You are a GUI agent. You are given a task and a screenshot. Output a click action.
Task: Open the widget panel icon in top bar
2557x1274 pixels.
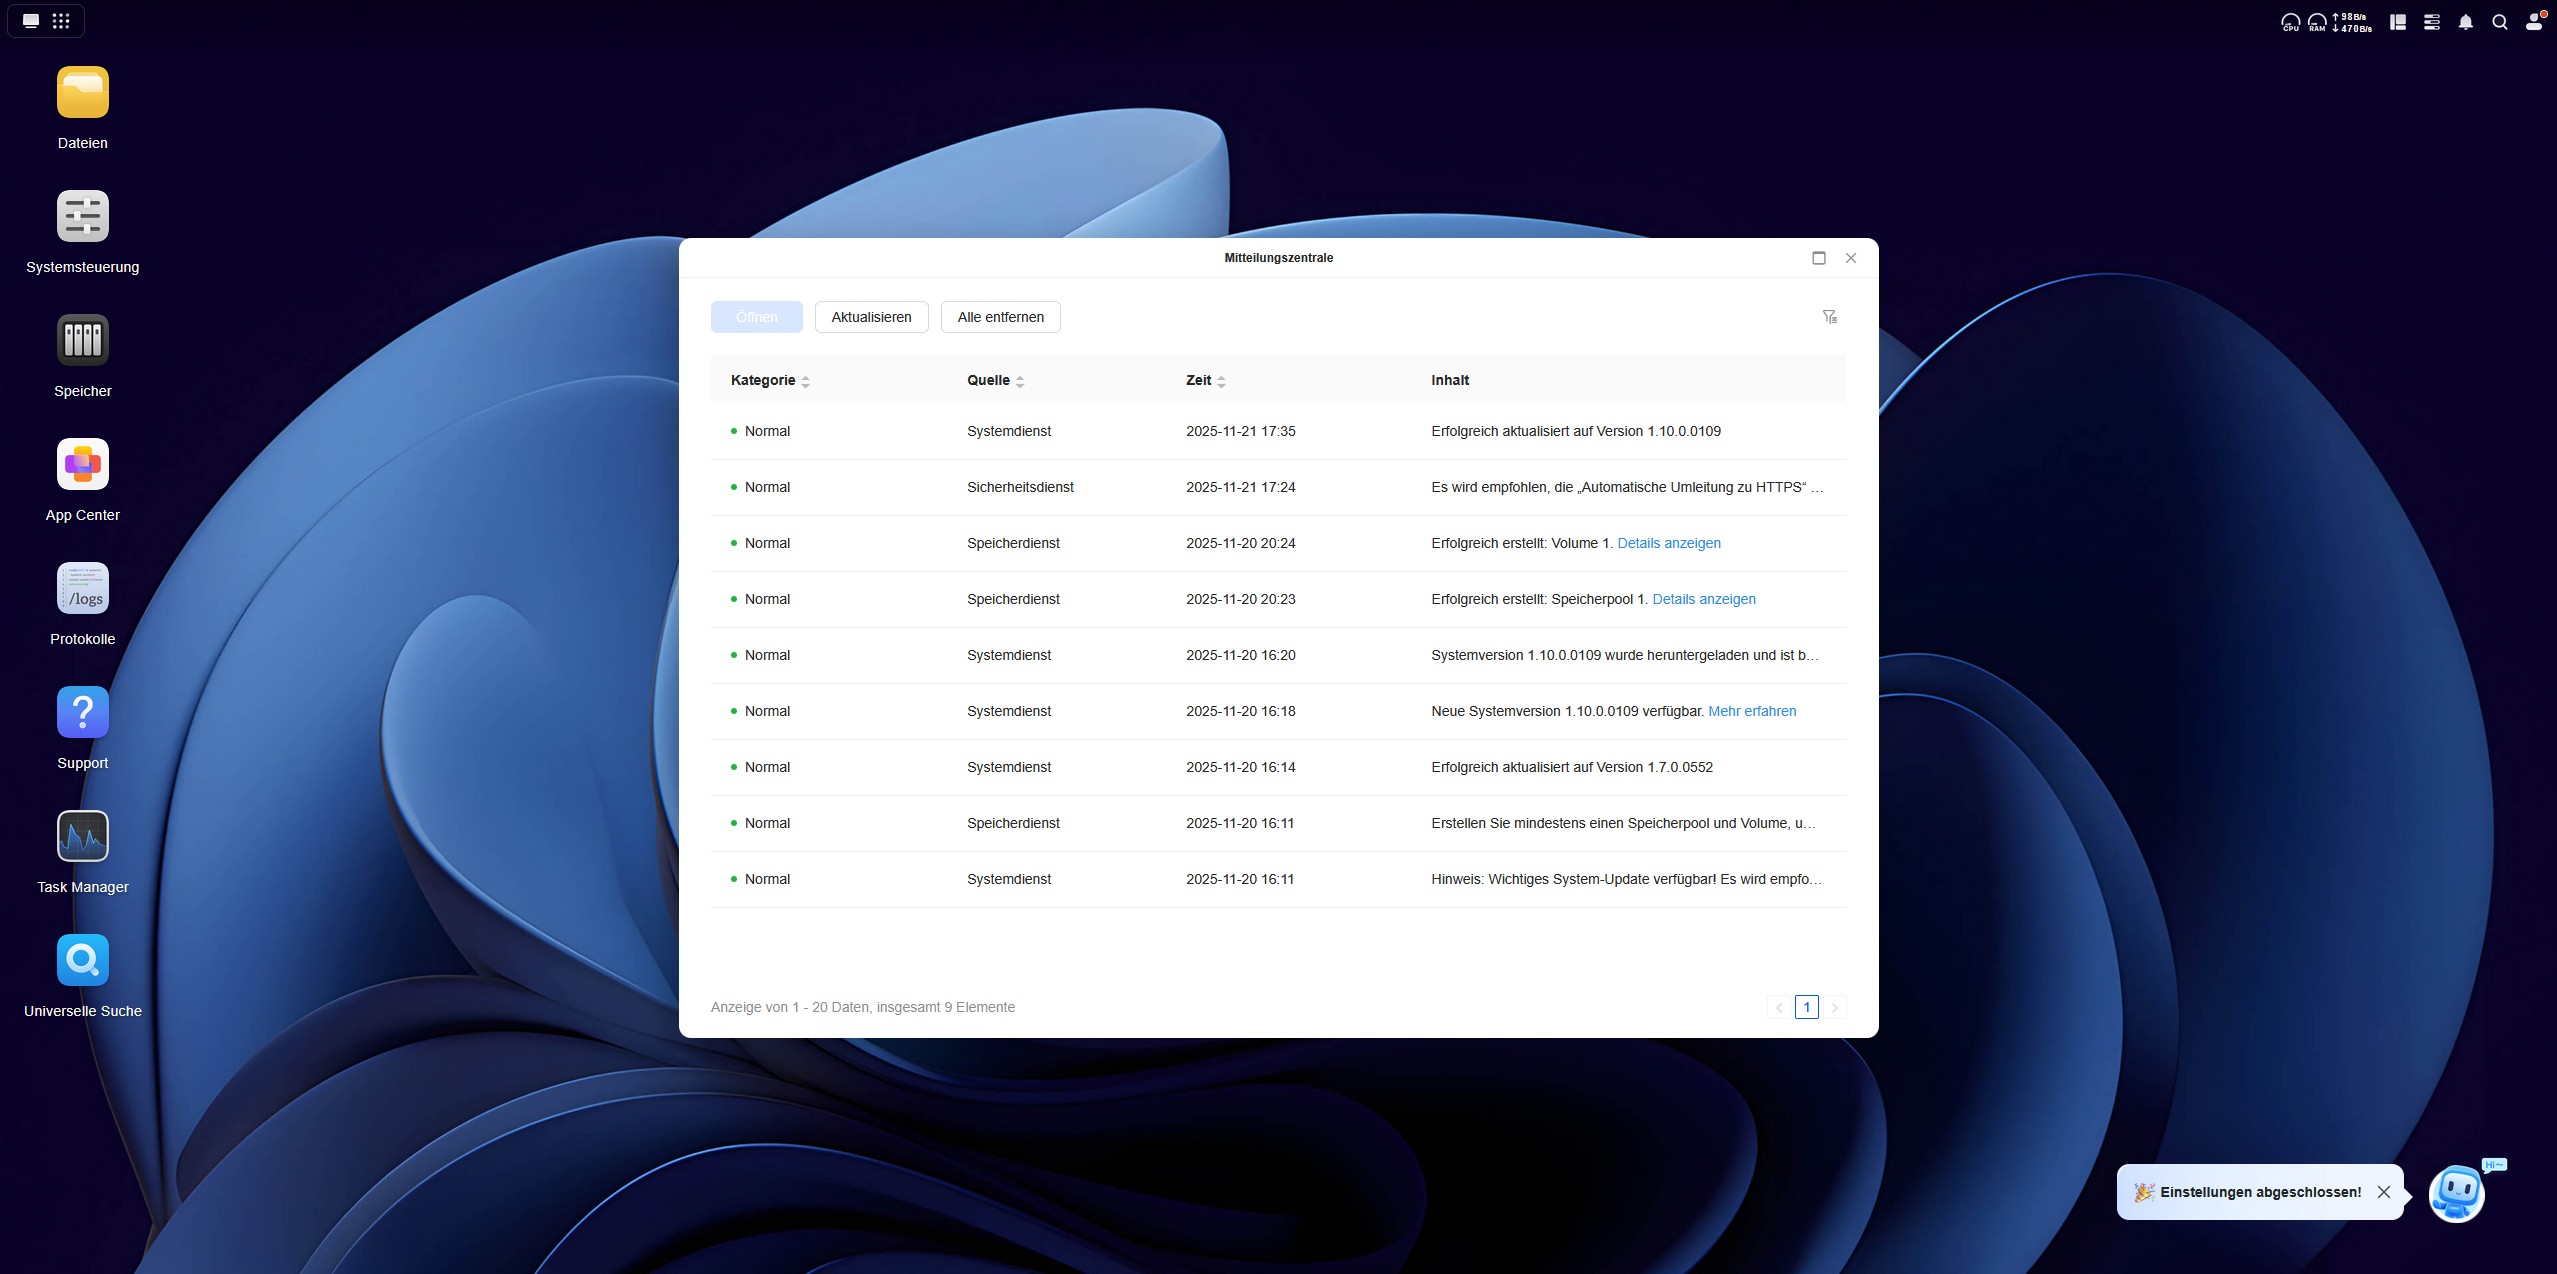coord(2397,22)
